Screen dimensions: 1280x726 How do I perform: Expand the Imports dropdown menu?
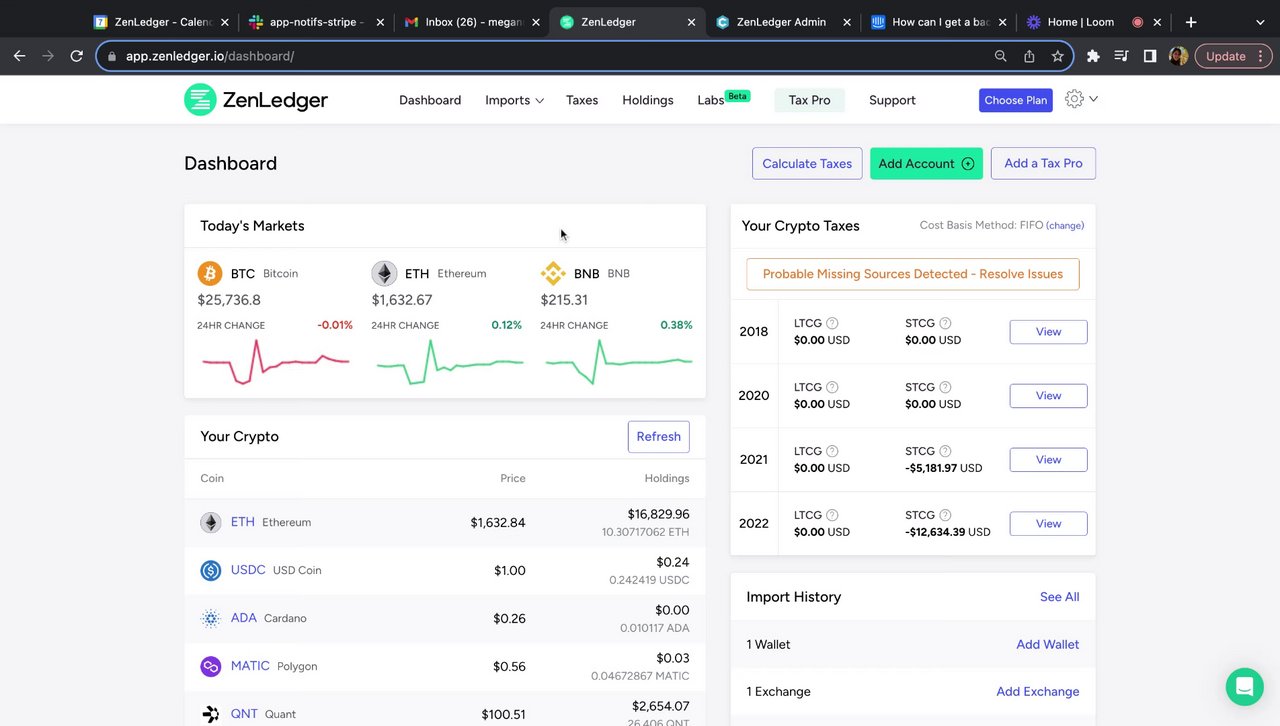[x=514, y=100]
